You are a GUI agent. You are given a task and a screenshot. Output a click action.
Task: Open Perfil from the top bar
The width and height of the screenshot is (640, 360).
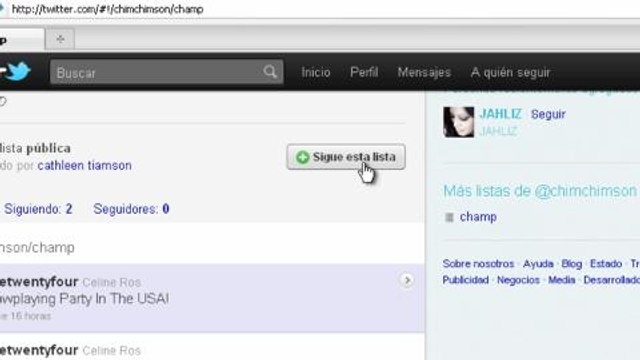364,72
